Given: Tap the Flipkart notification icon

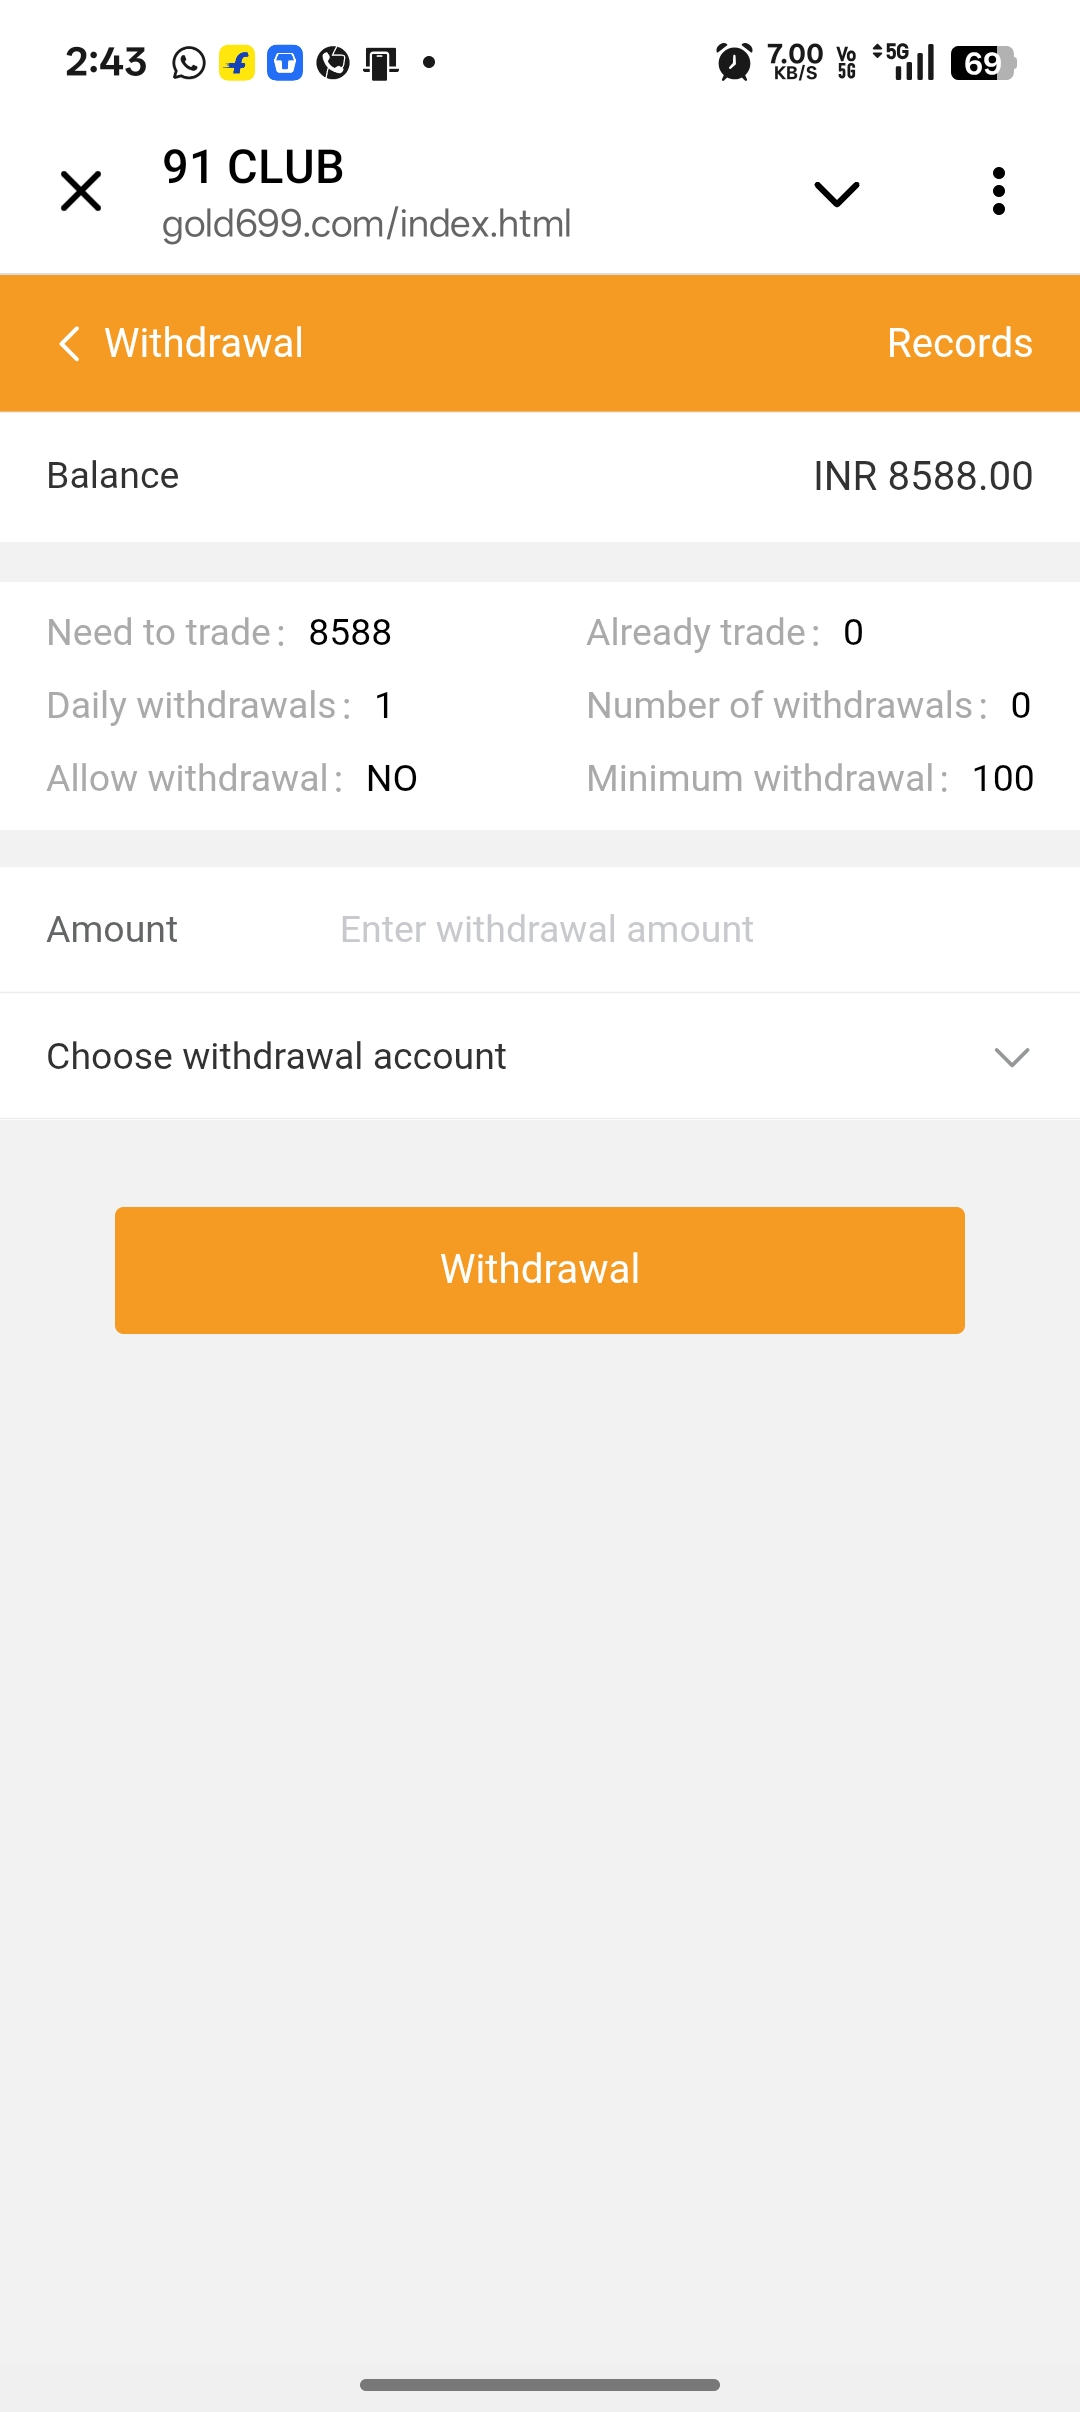Looking at the screenshot, I should coord(237,63).
